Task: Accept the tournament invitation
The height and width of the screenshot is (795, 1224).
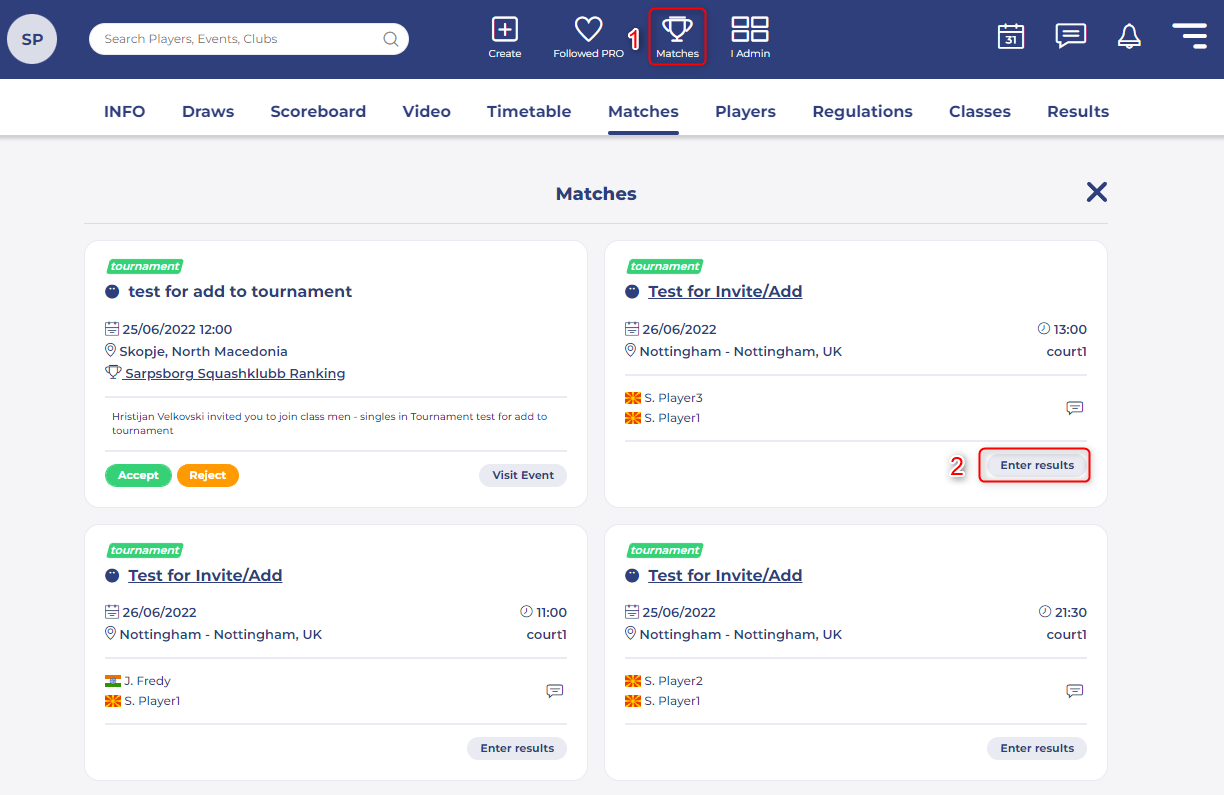Action: tap(138, 475)
